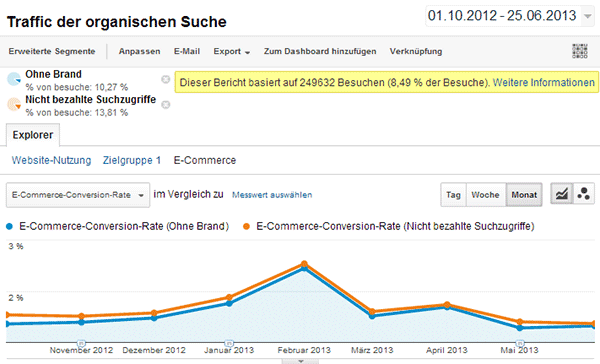
Task: Click Messwert auswählen link
Action: point(272,195)
